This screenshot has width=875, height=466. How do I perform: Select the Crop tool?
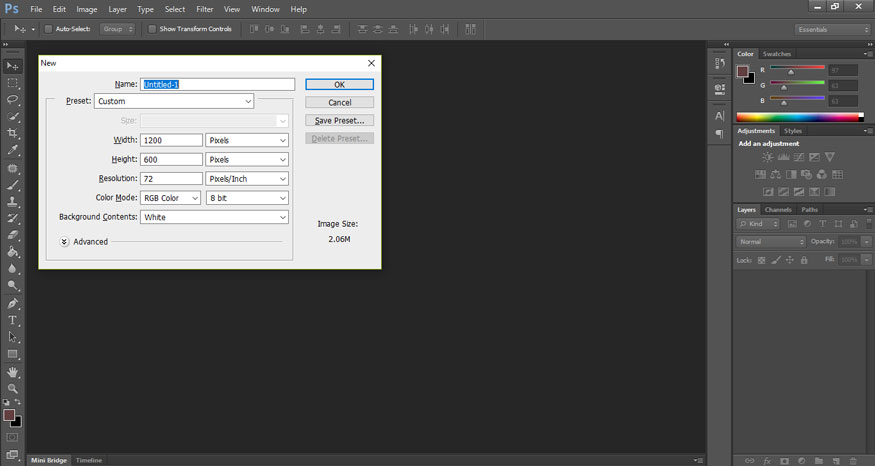pyautogui.click(x=13, y=133)
